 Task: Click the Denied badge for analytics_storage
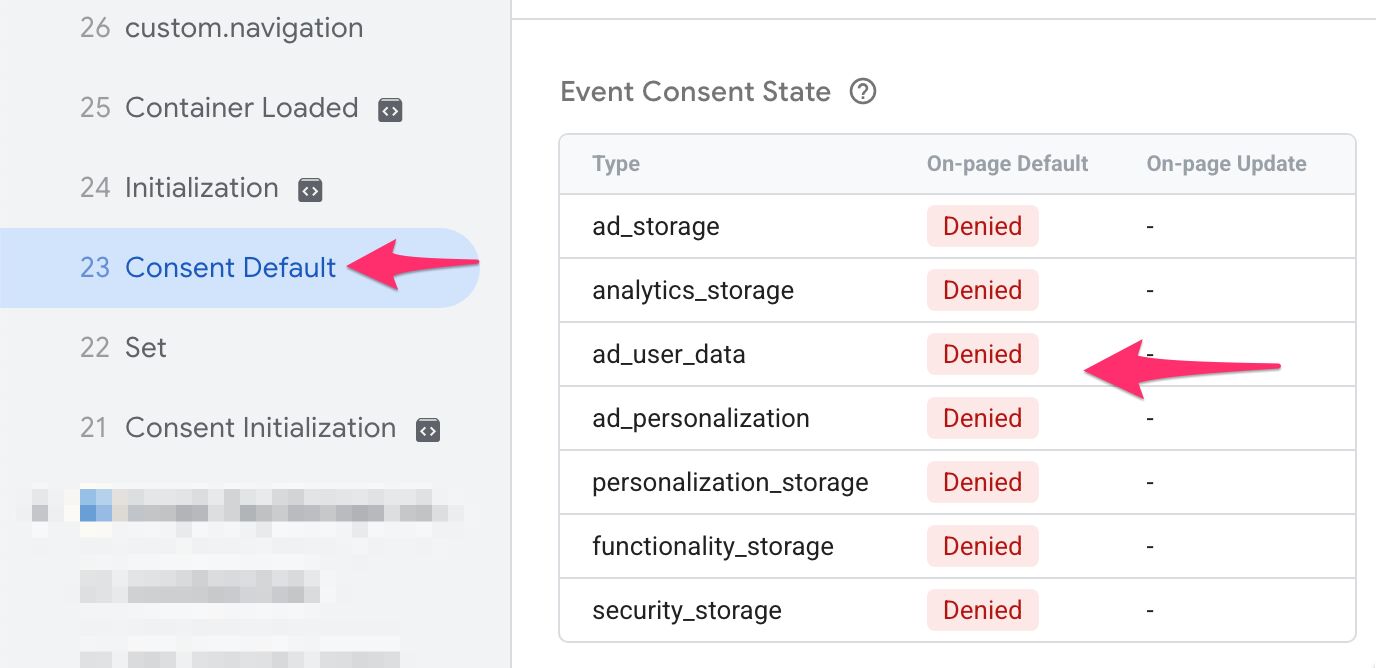click(982, 290)
